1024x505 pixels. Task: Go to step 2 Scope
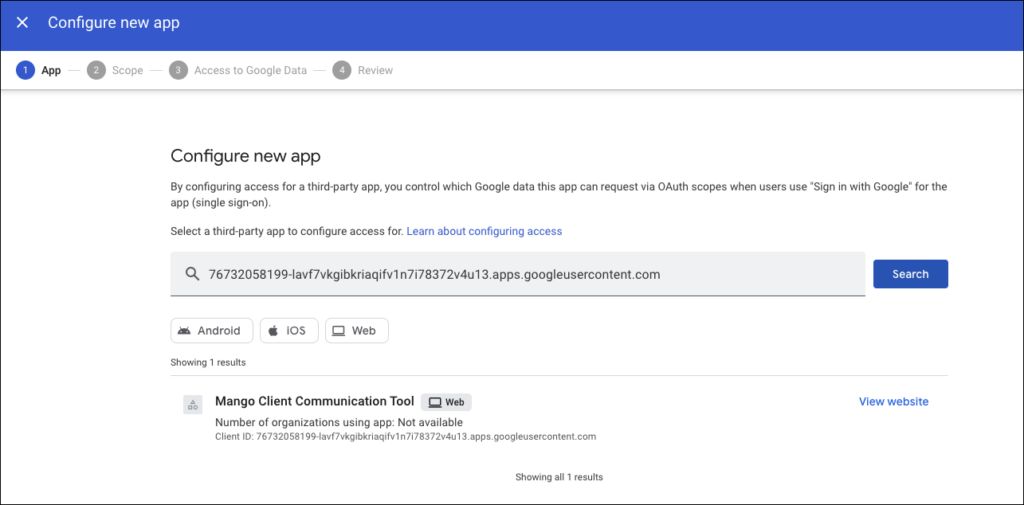click(115, 70)
